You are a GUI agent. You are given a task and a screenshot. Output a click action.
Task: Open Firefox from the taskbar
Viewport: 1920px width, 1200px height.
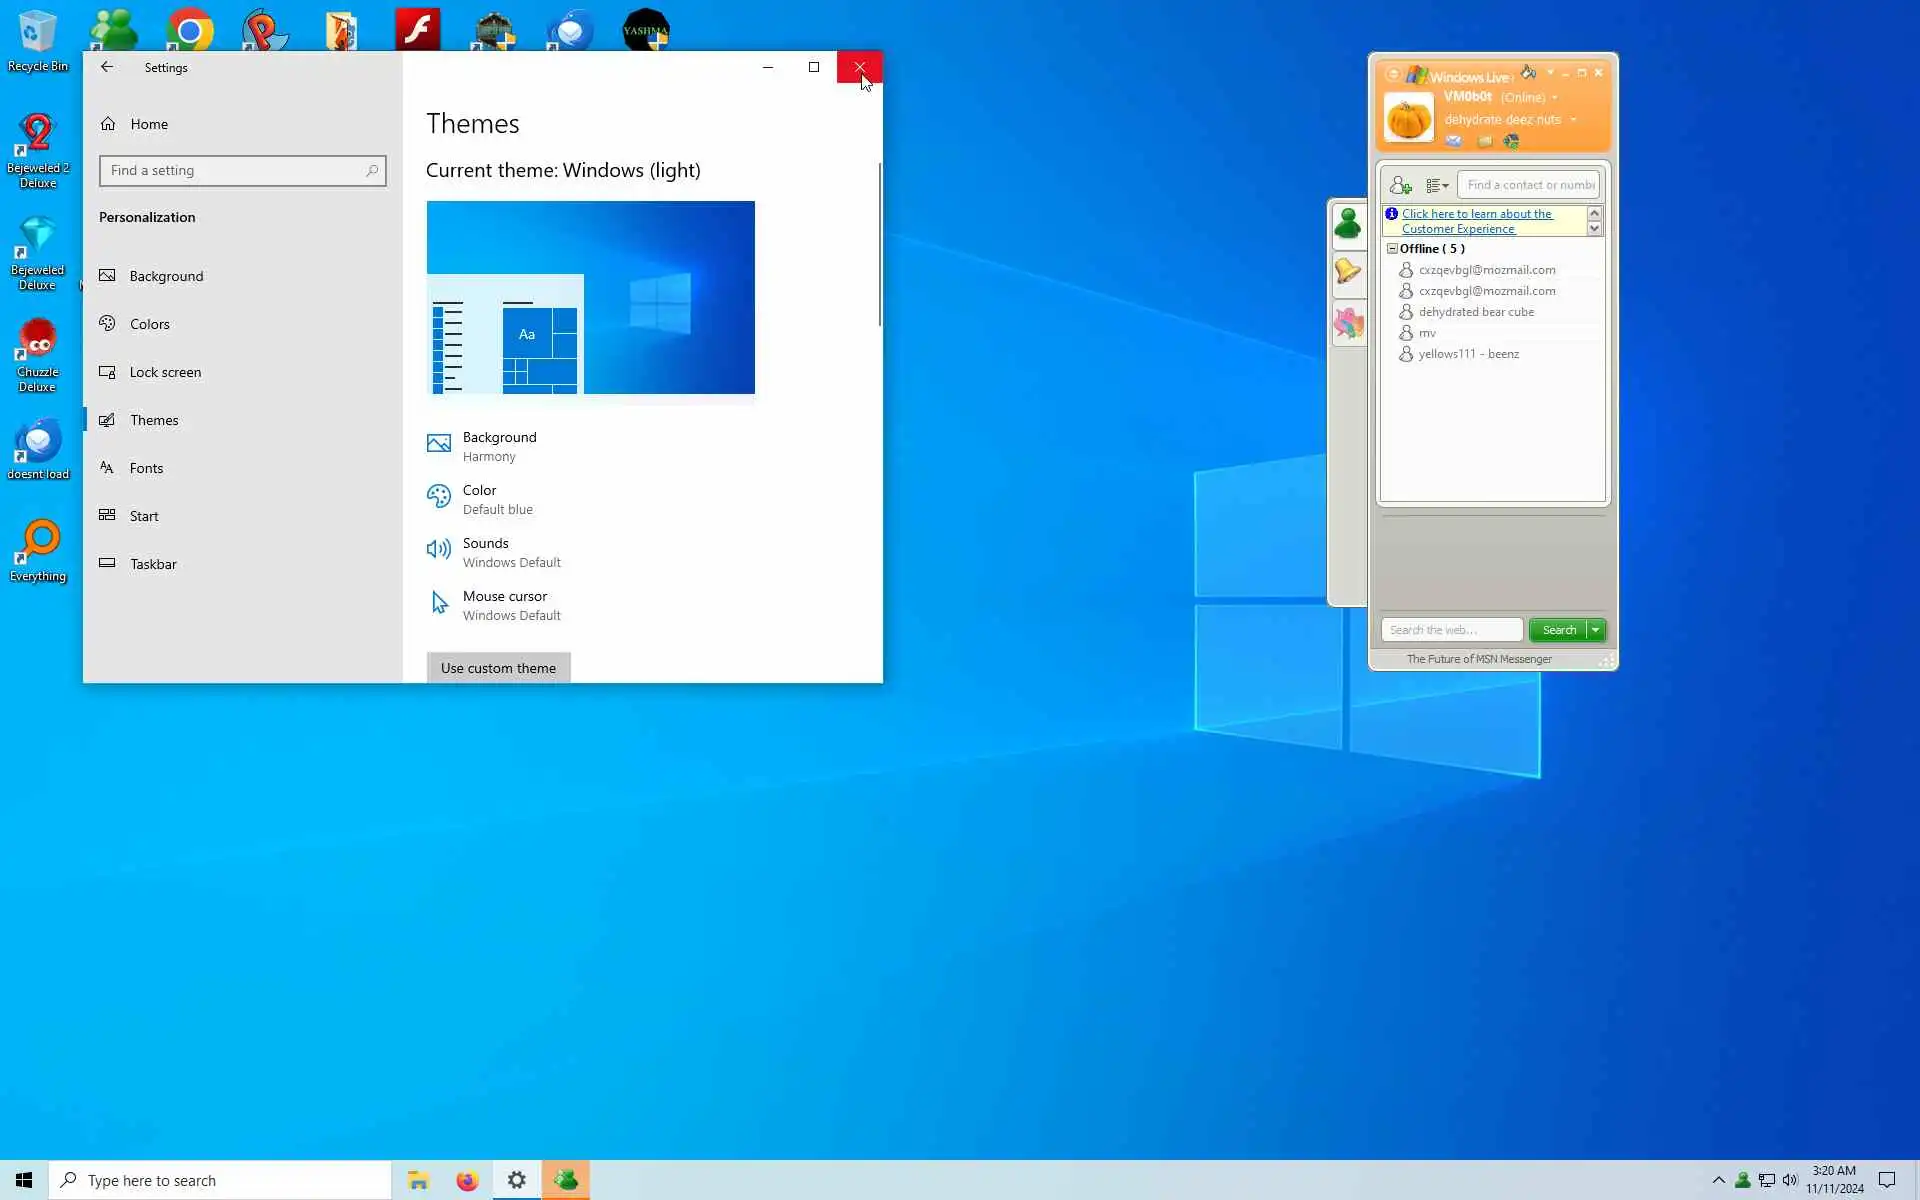tap(467, 1181)
